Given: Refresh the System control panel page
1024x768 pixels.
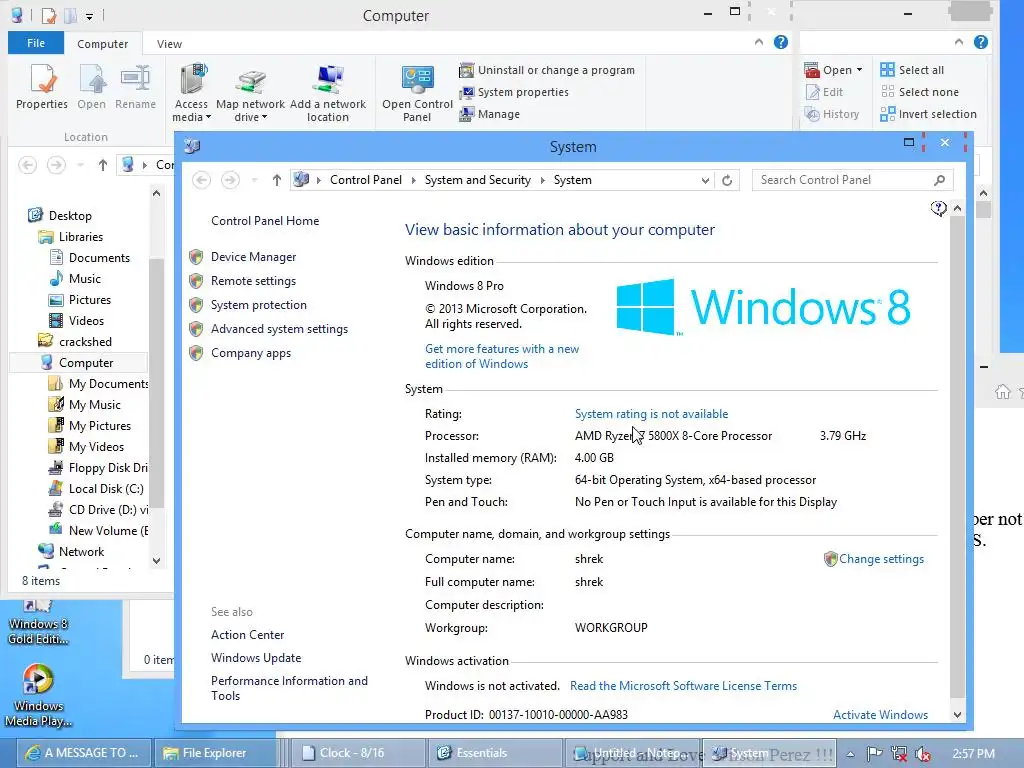Looking at the screenshot, I should [727, 180].
